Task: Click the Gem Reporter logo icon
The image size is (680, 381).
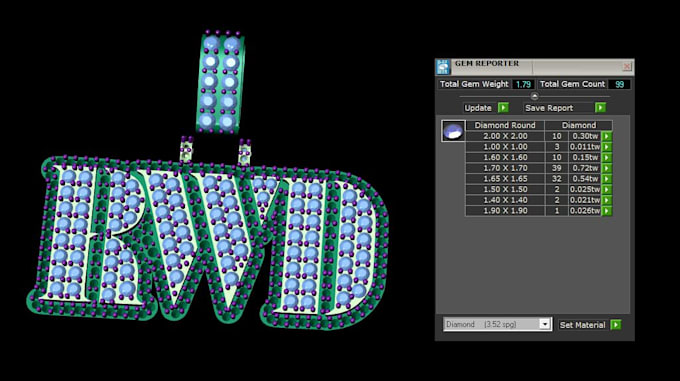Action: (x=443, y=67)
